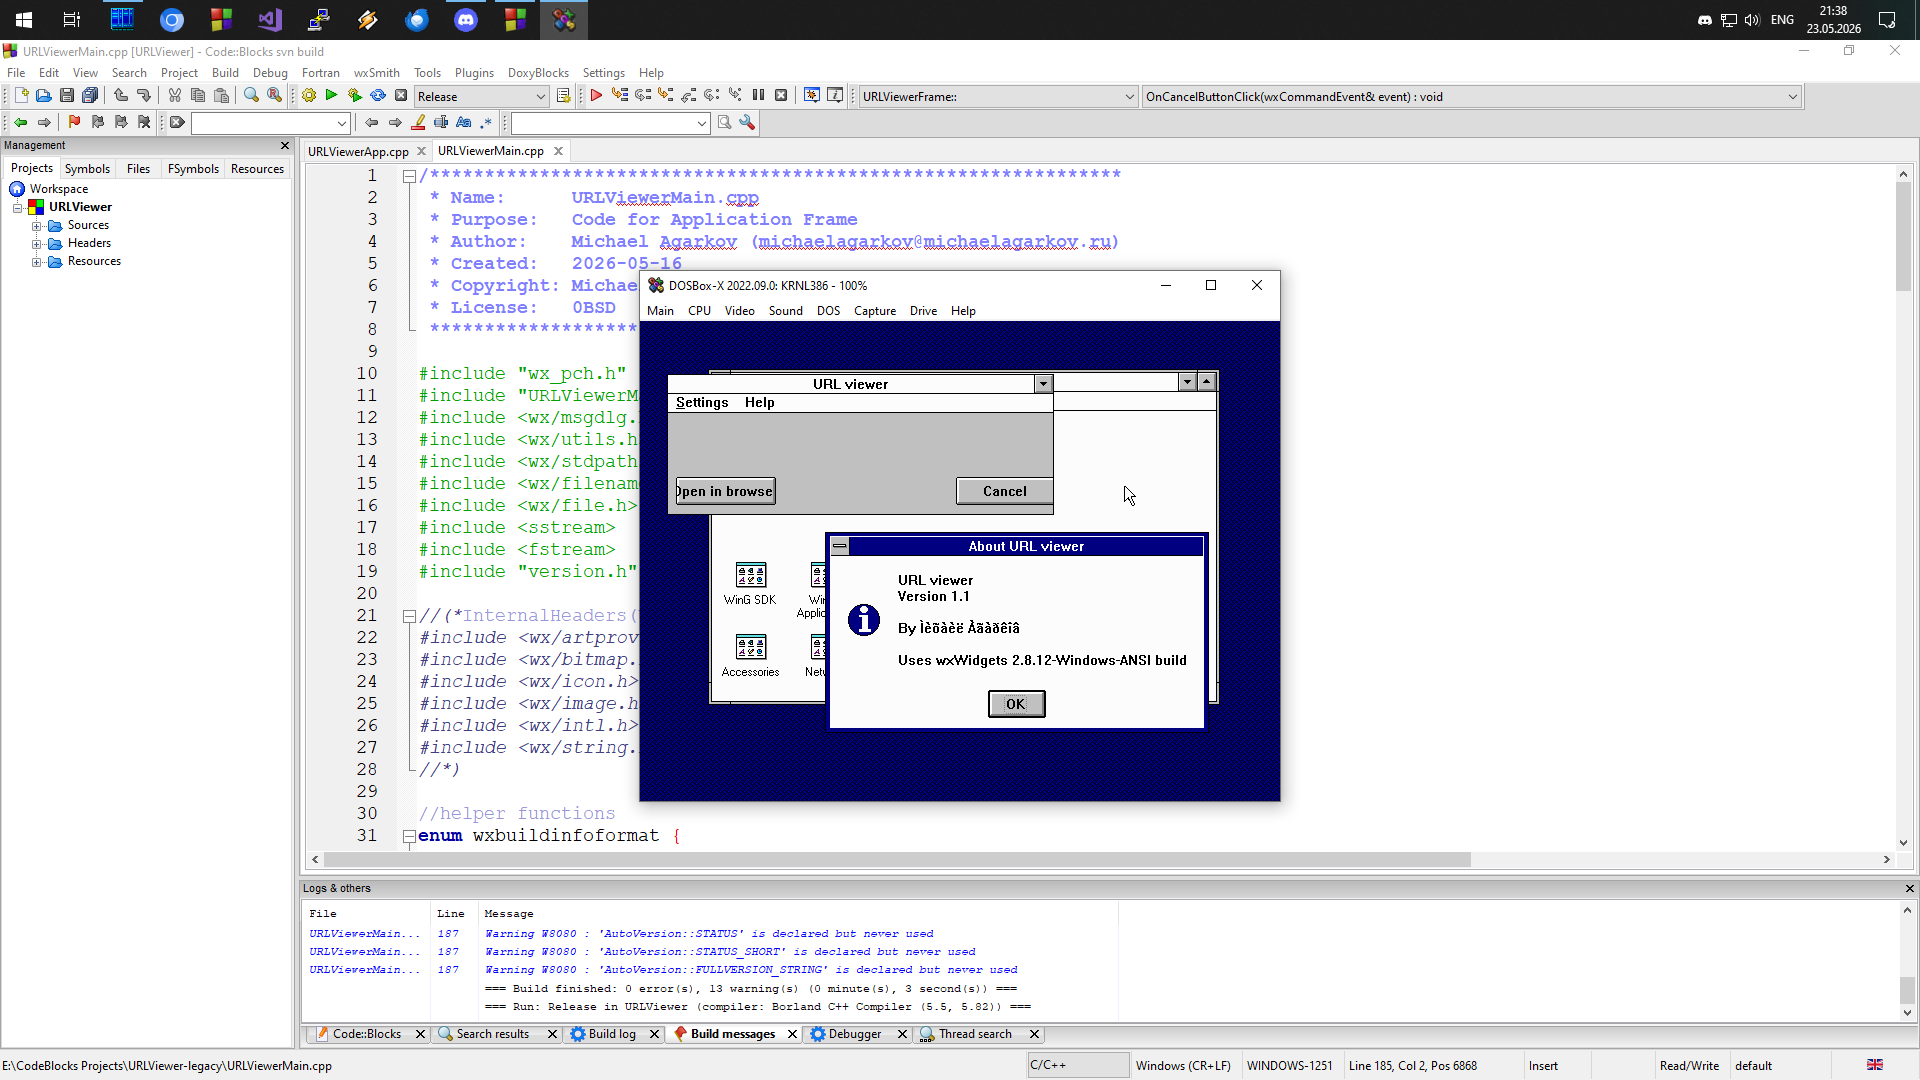Open the search options wrench icon
Viewport: 1920px width, 1080px height.
747,122
